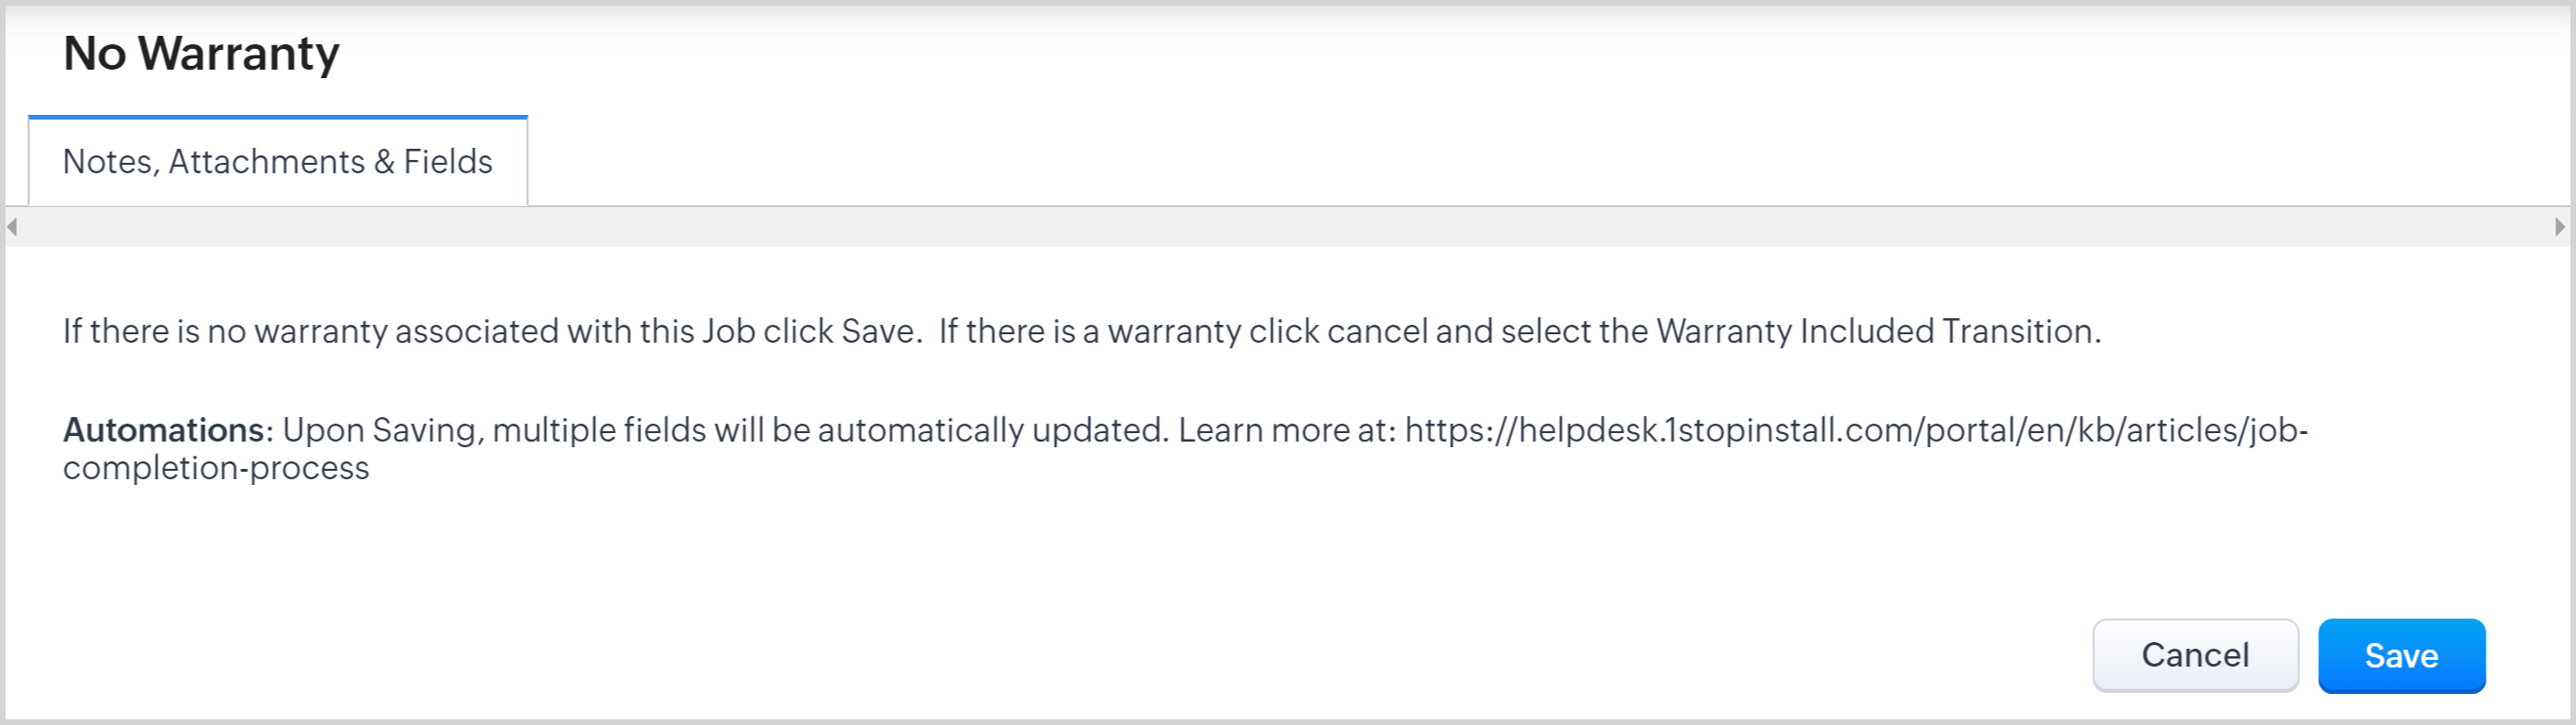Click the word "Fields" in the tab label
The image size is (2576, 725).
pyautogui.click(x=448, y=162)
